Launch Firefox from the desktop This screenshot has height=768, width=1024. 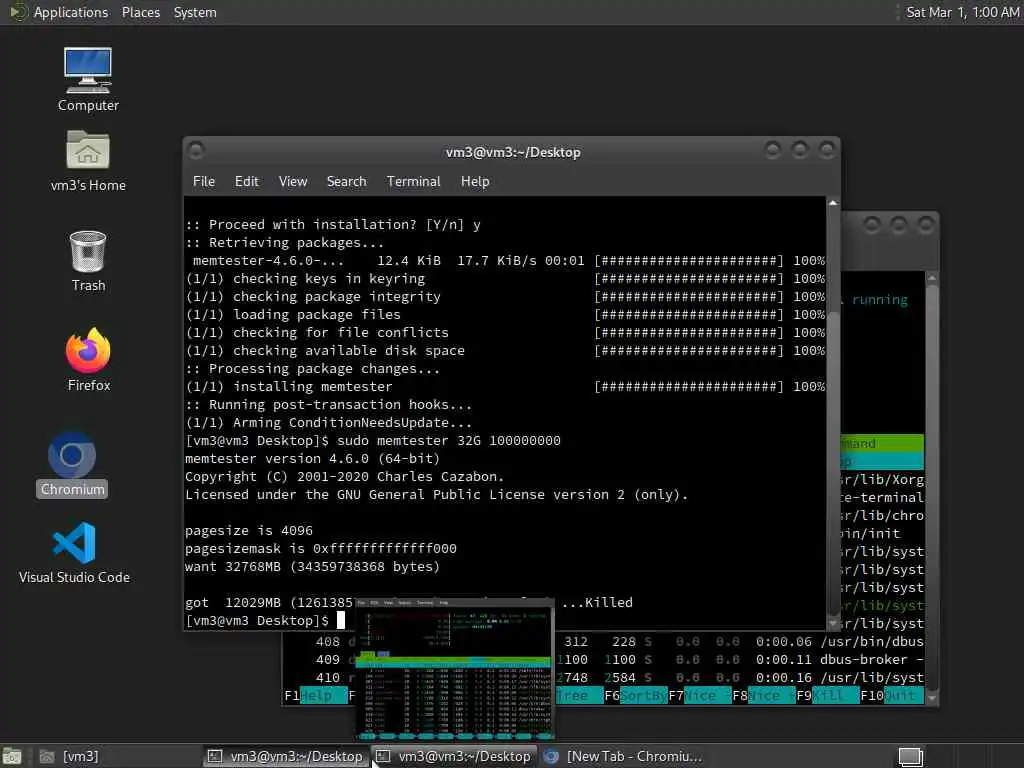point(88,359)
